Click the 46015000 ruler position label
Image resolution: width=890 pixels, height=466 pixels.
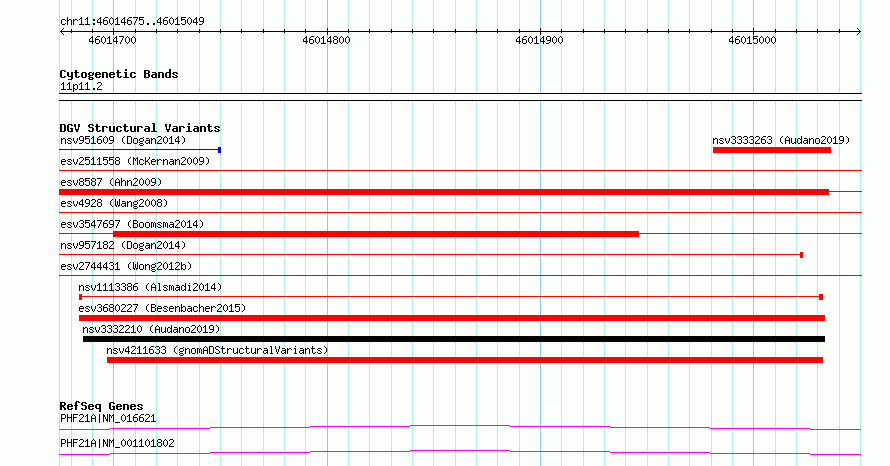tap(752, 40)
